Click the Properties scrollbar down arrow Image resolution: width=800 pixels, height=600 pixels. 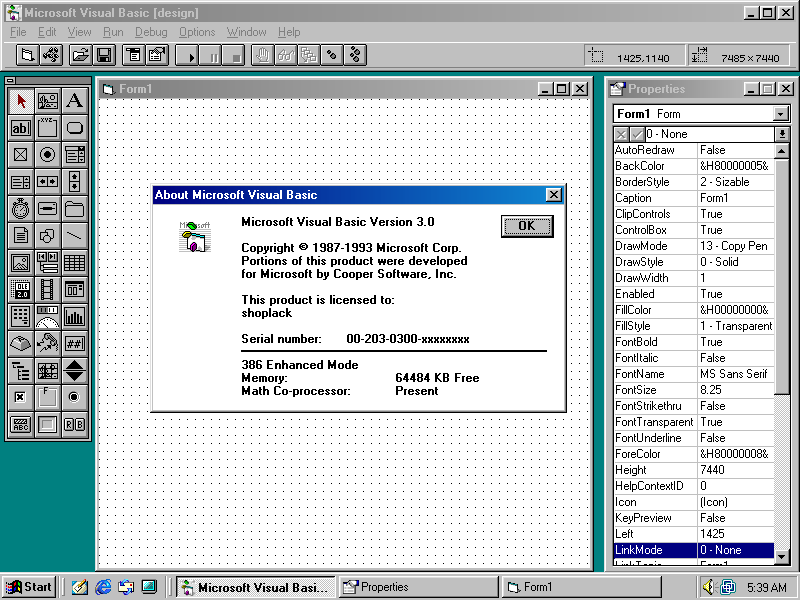pos(782,557)
